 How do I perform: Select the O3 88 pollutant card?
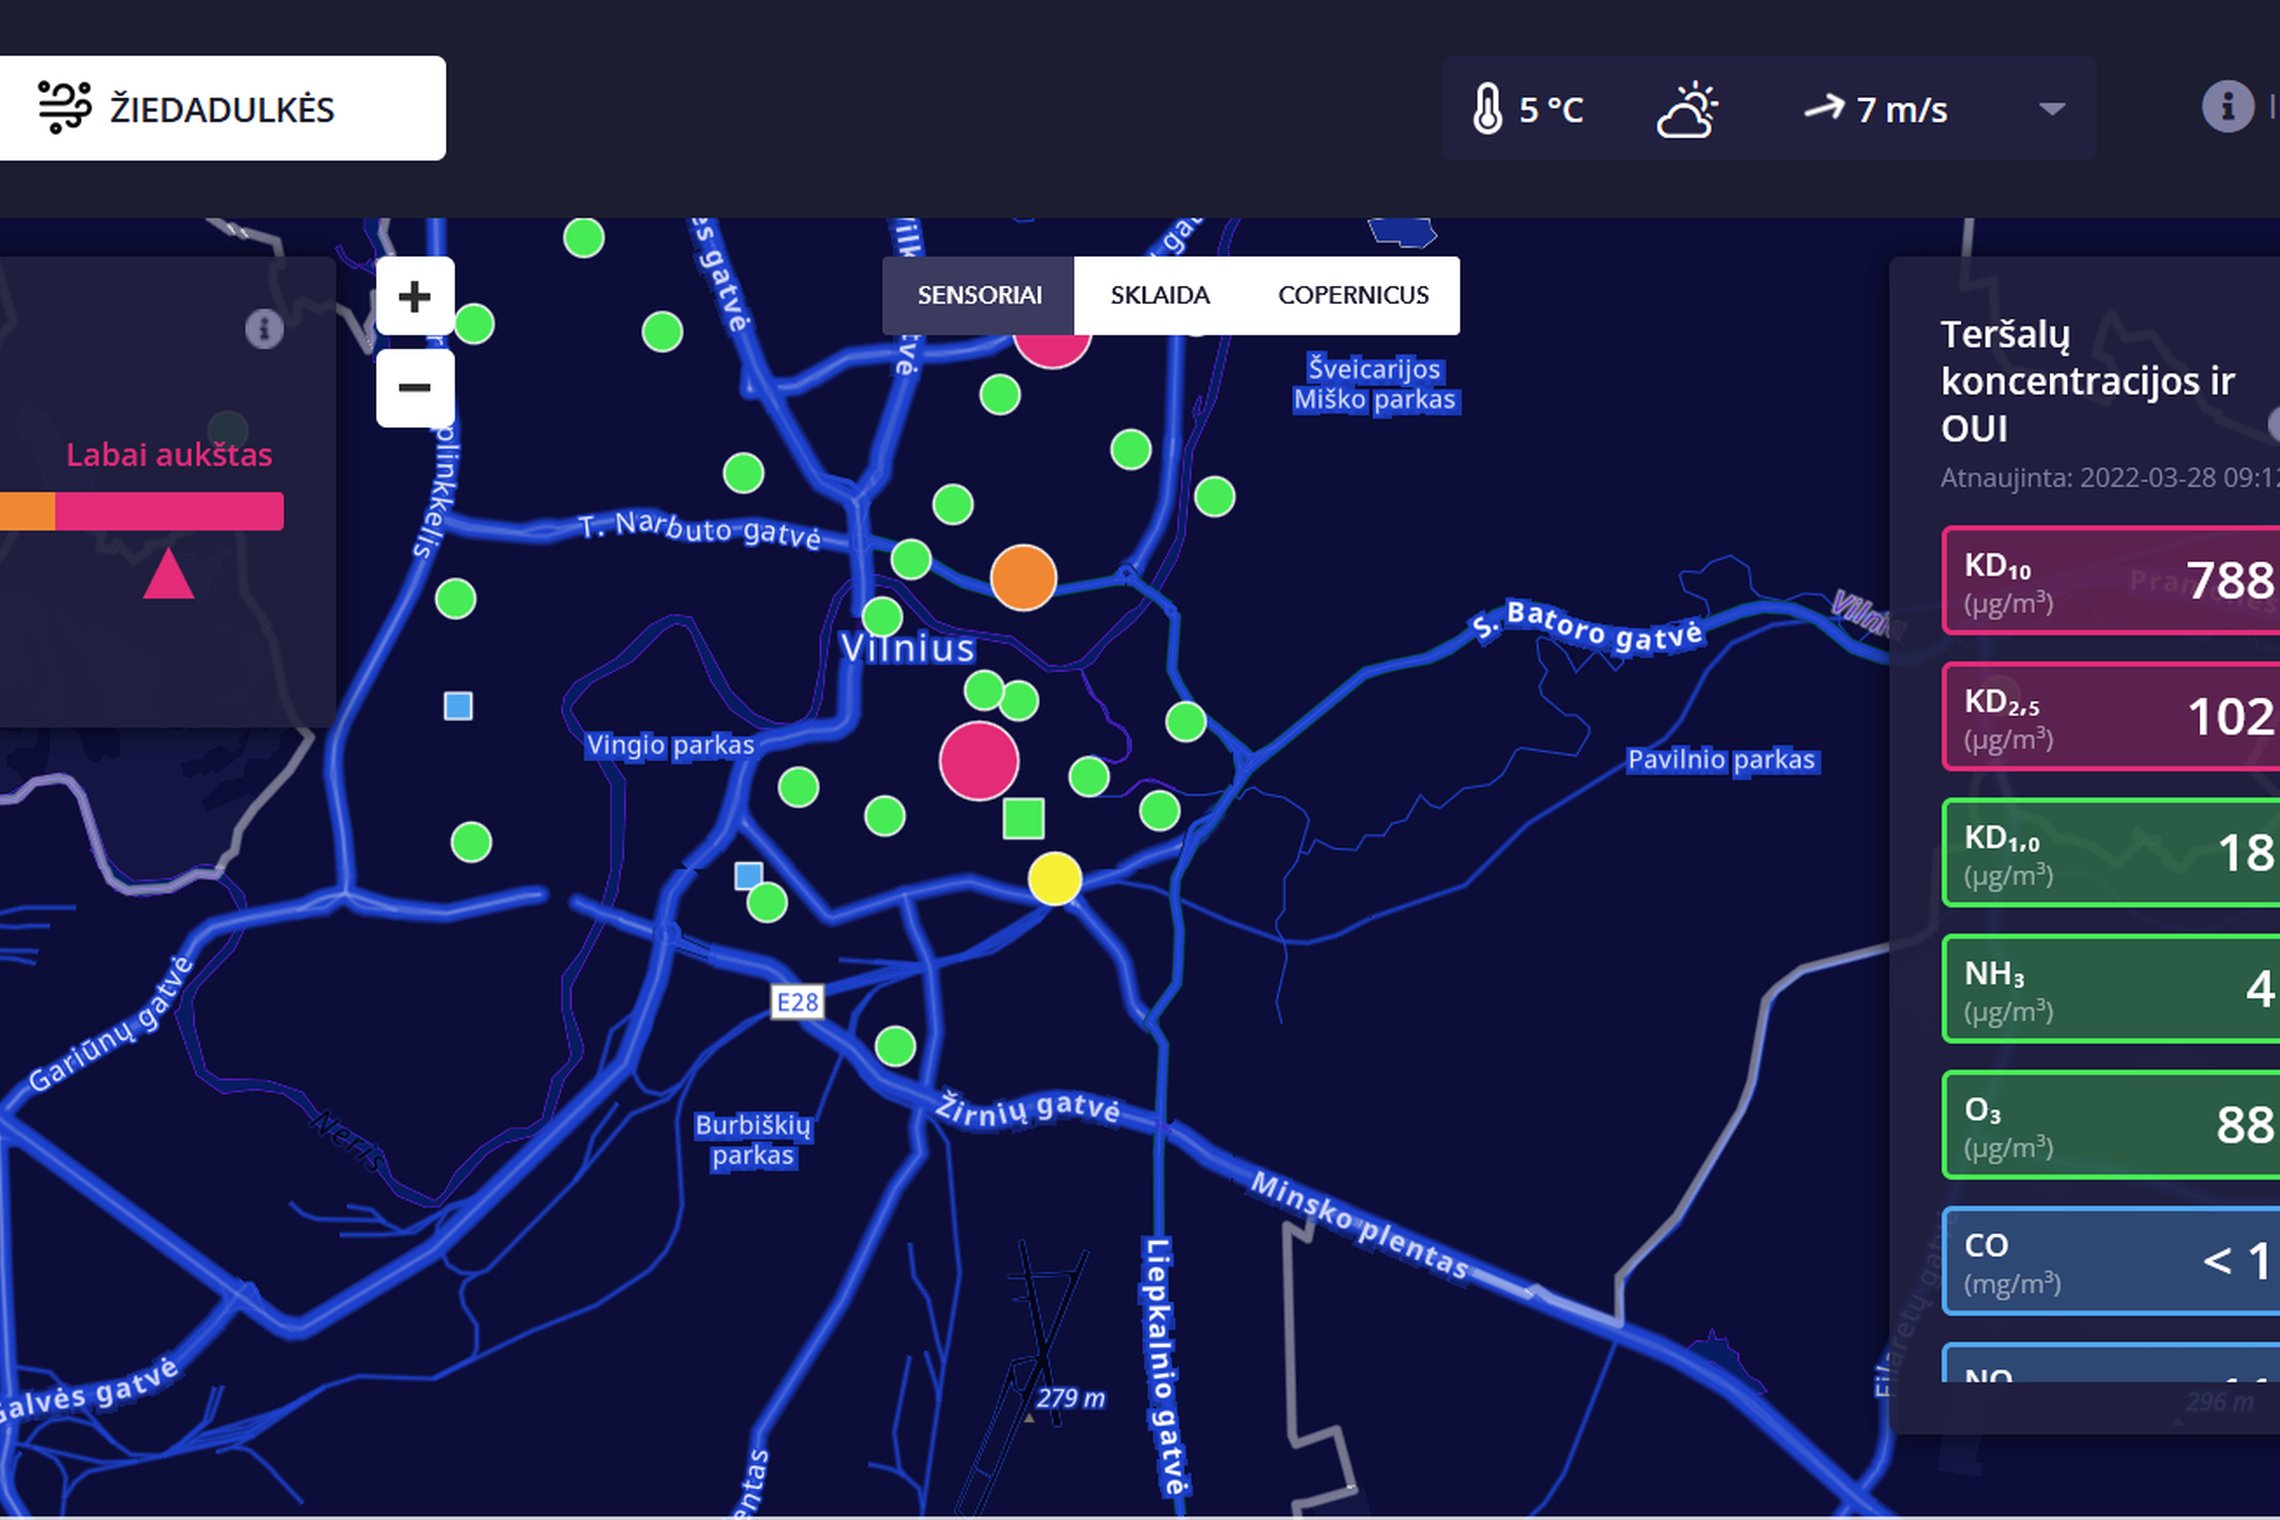(2111, 1125)
